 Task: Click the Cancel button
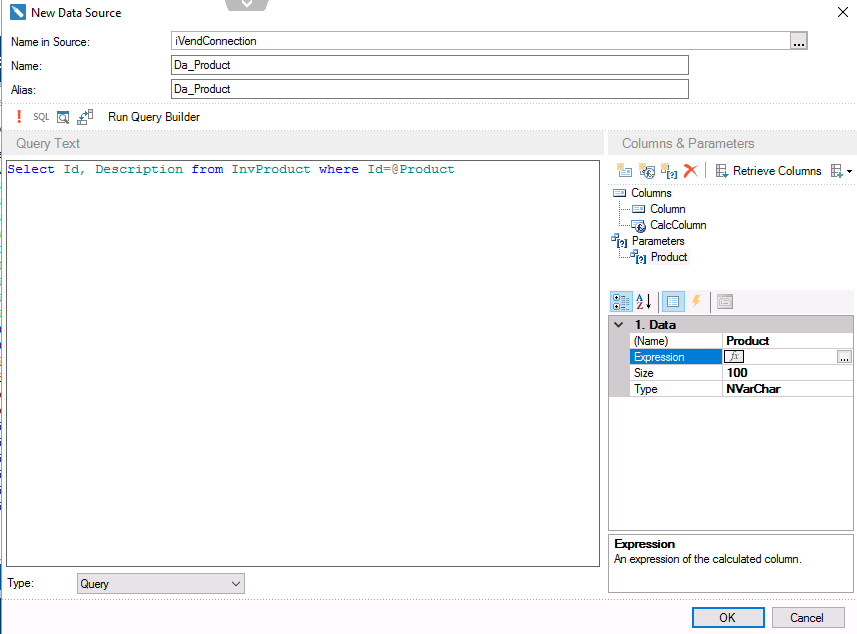pos(807,618)
